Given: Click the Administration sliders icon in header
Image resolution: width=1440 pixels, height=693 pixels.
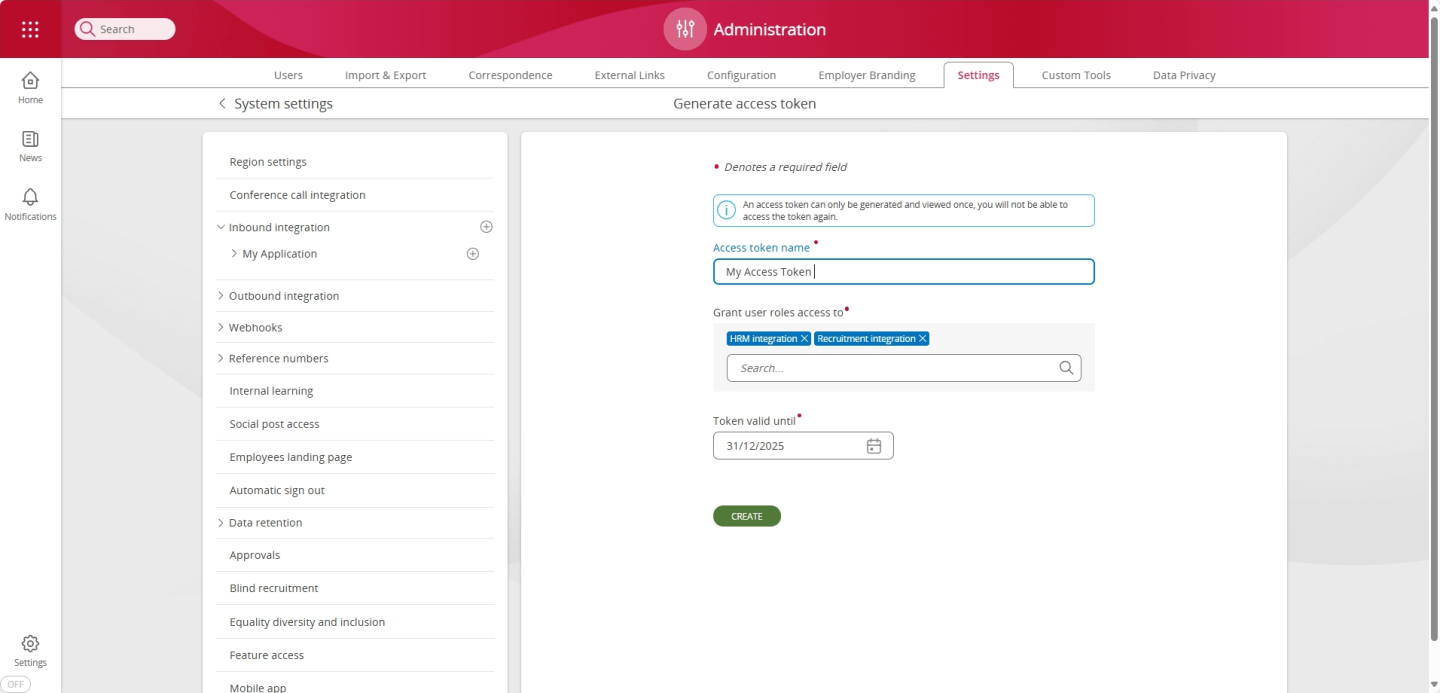Looking at the screenshot, I should pyautogui.click(x=684, y=28).
